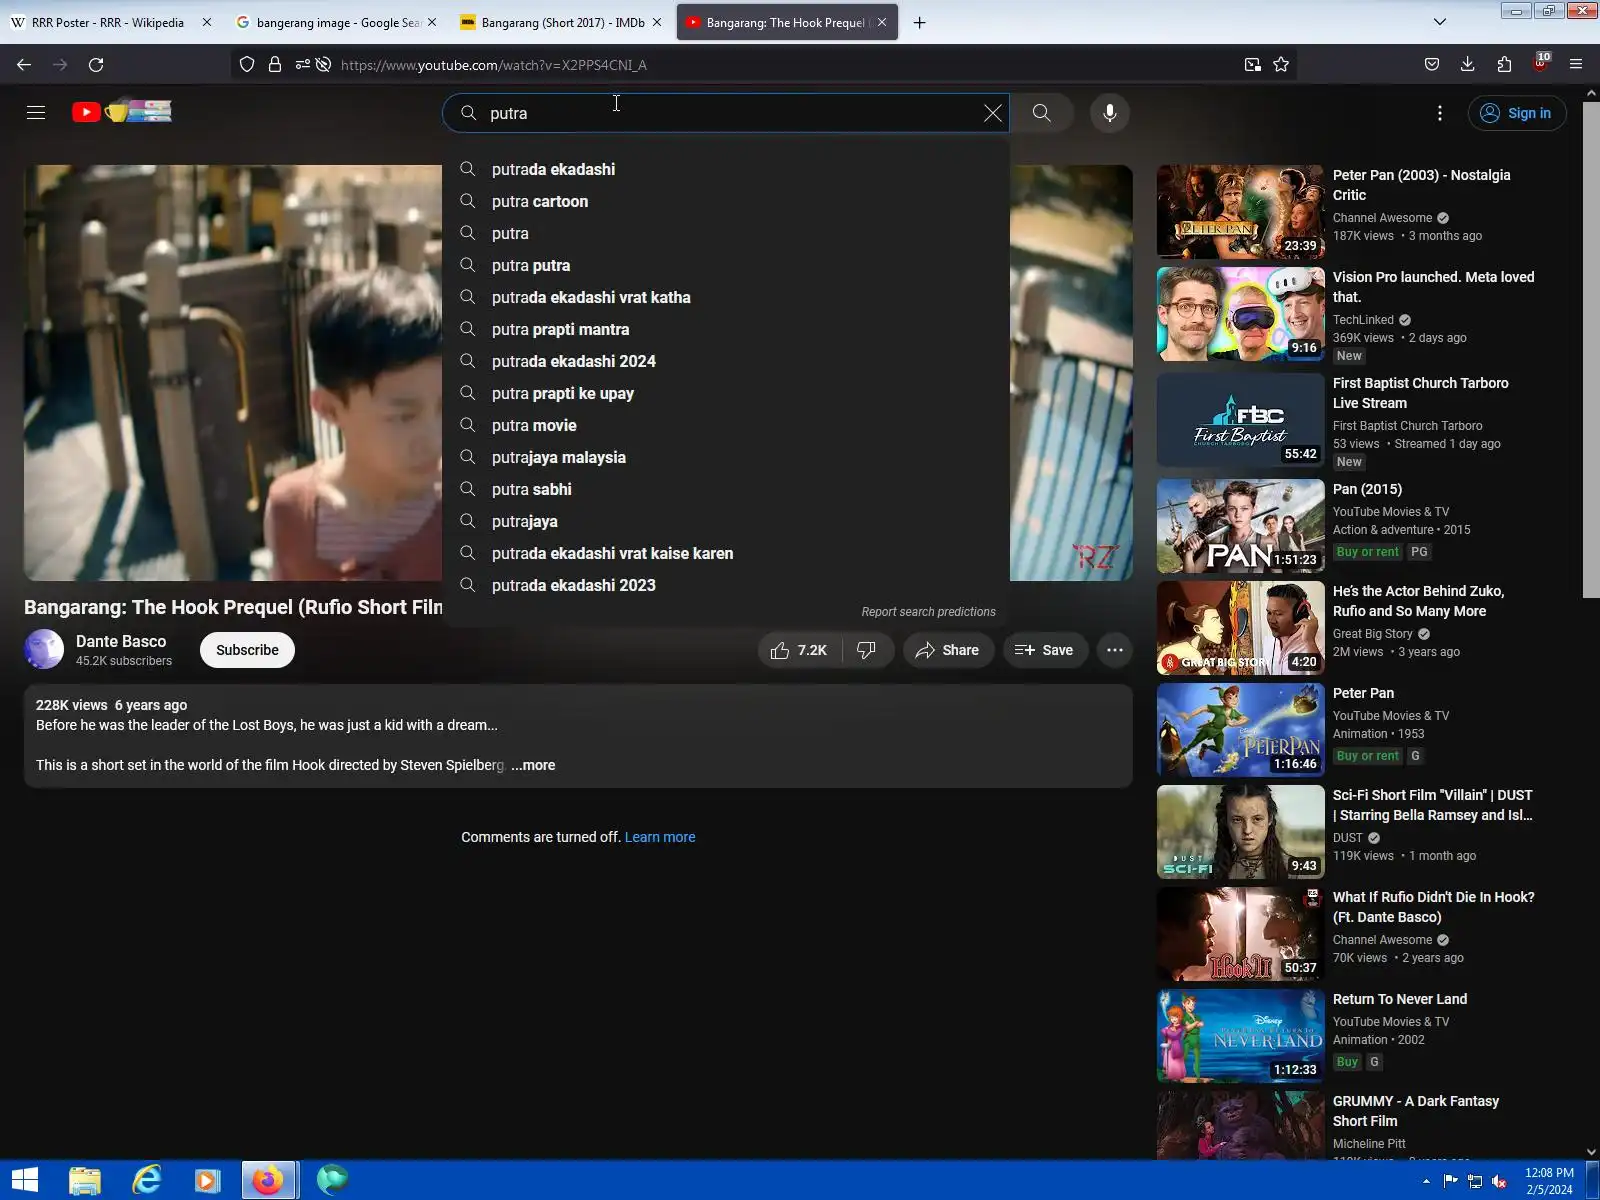Open Firefox downloads panel
The width and height of the screenshot is (1600, 1200).
click(x=1468, y=65)
